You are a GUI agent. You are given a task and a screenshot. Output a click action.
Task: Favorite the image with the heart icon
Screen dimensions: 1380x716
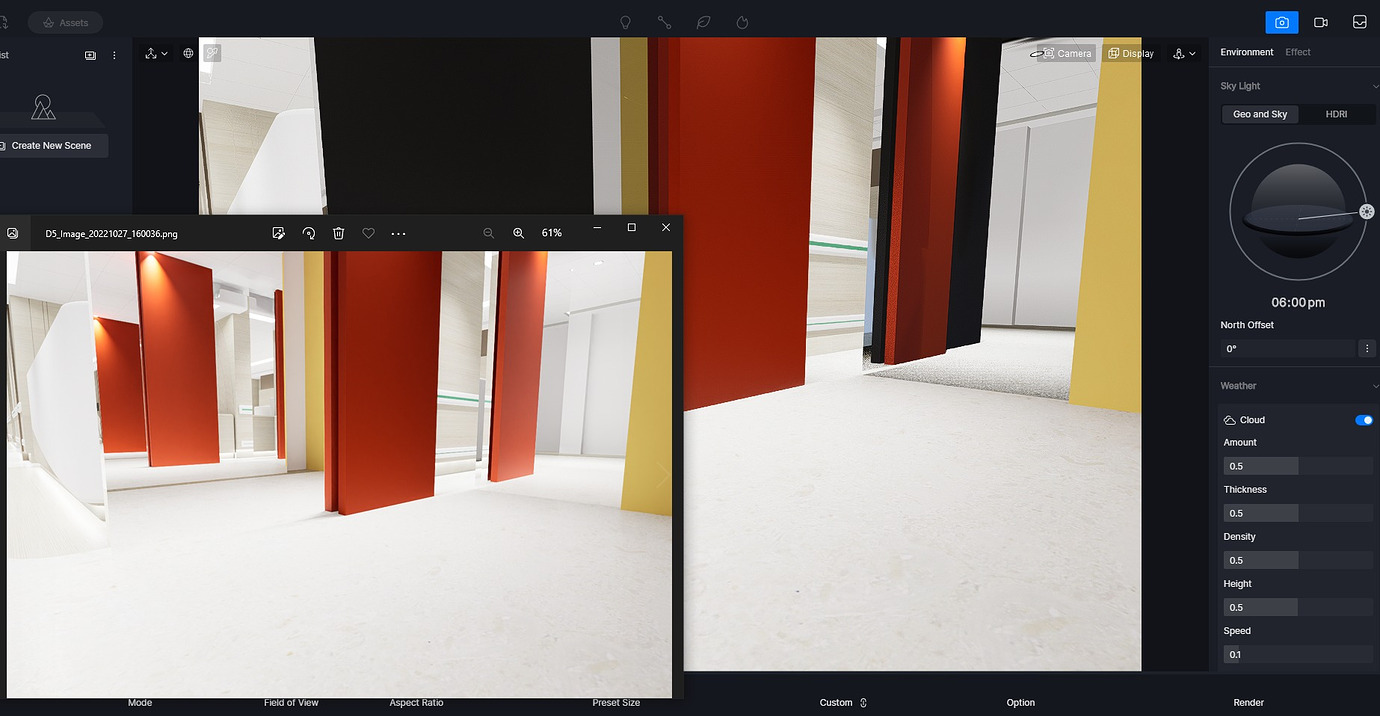(x=368, y=232)
